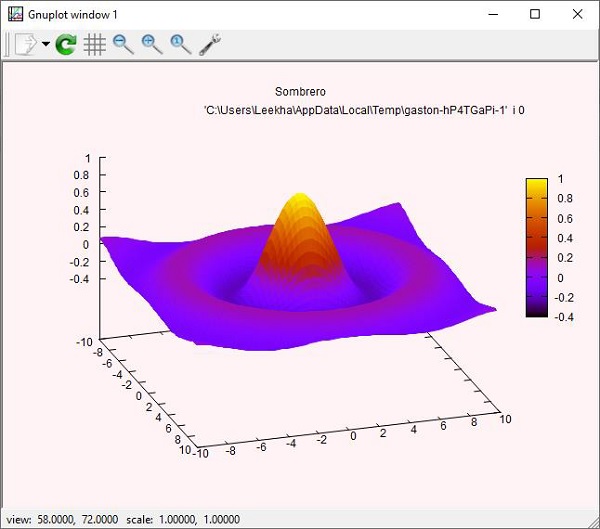
Task: Minimize the Gnuplot window
Action: click(x=489, y=14)
